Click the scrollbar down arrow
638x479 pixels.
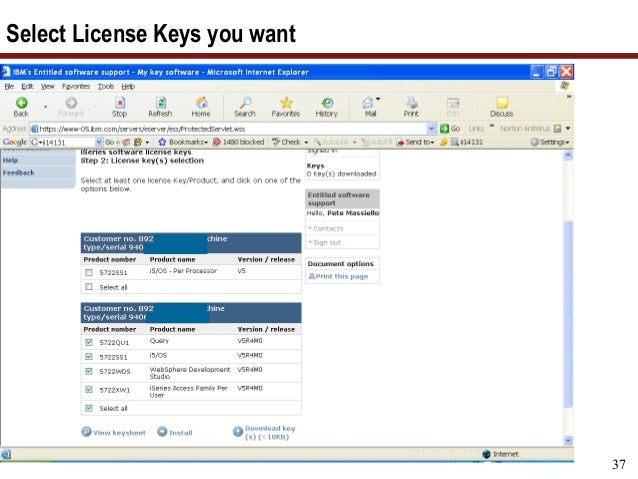point(568,440)
